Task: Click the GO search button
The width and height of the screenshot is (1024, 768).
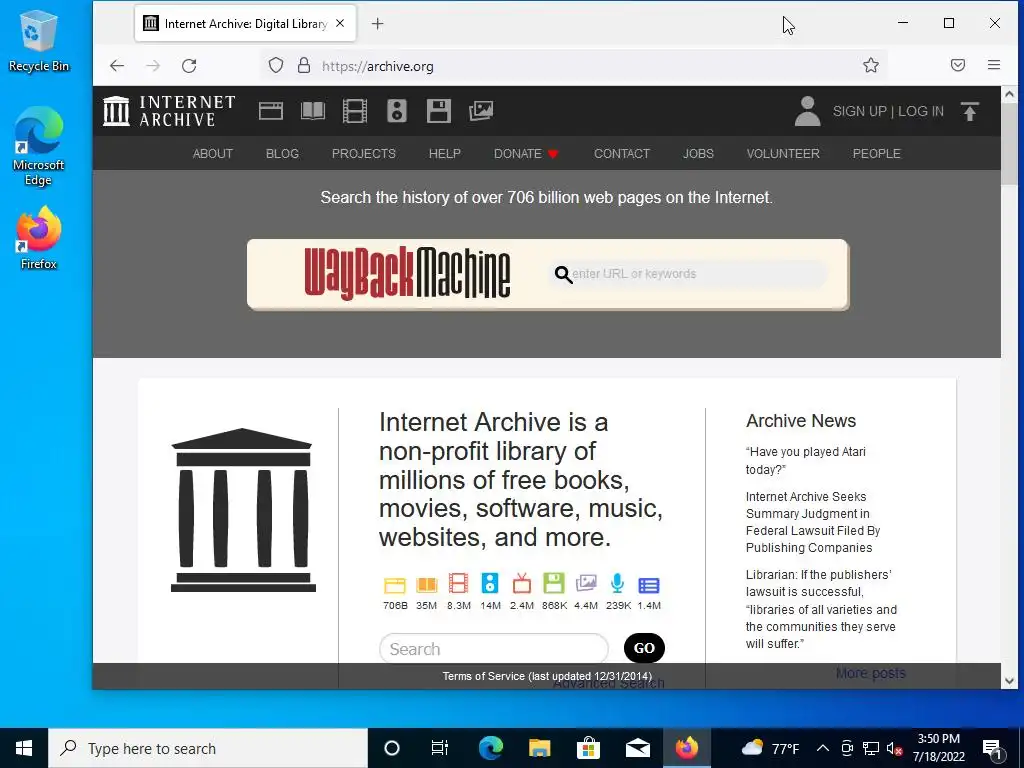Action: [x=644, y=648]
